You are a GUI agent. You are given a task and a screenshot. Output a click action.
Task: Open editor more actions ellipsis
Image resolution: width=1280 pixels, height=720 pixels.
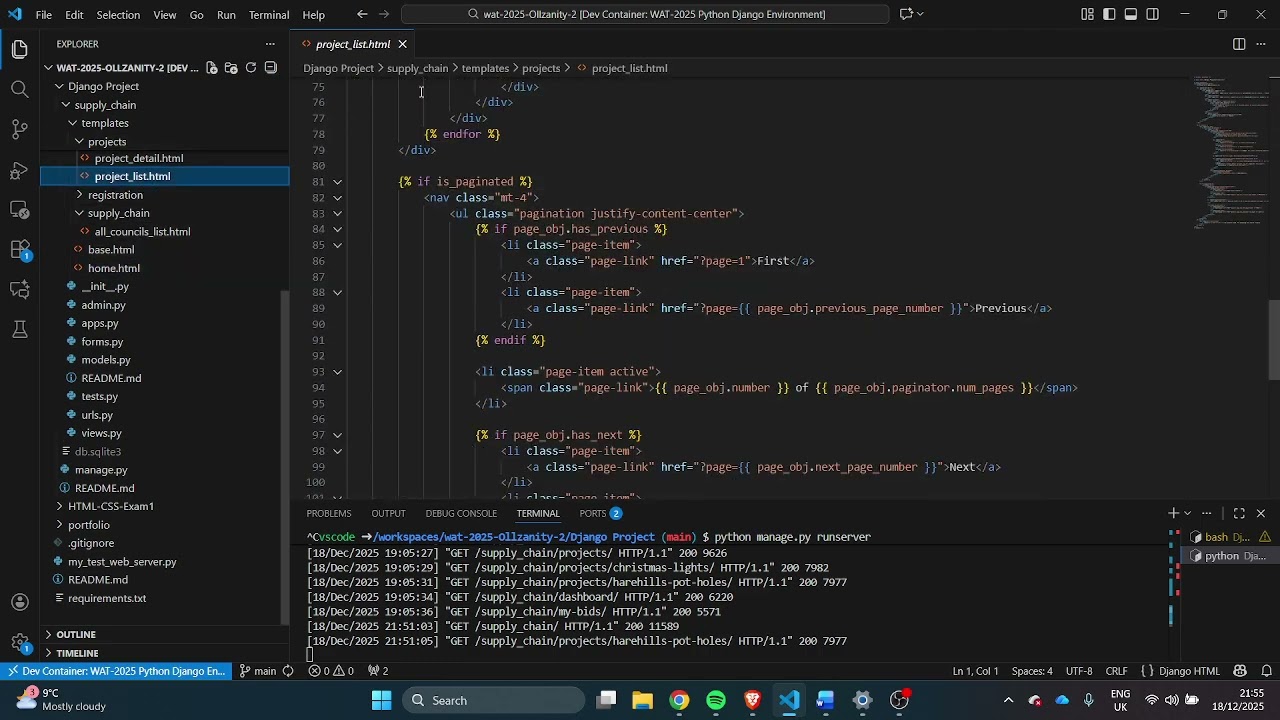coord(1260,44)
